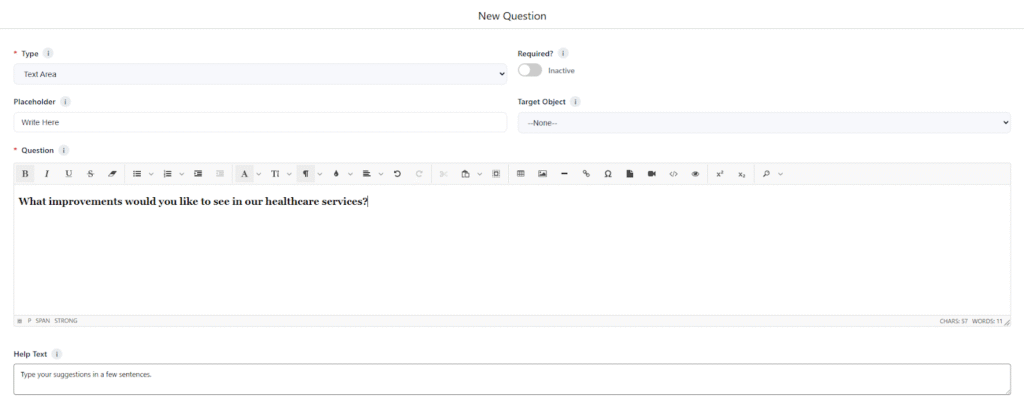Apply italic formatting in the toolbar
This screenshot has width=1024, height=402.
pos(46,174)
